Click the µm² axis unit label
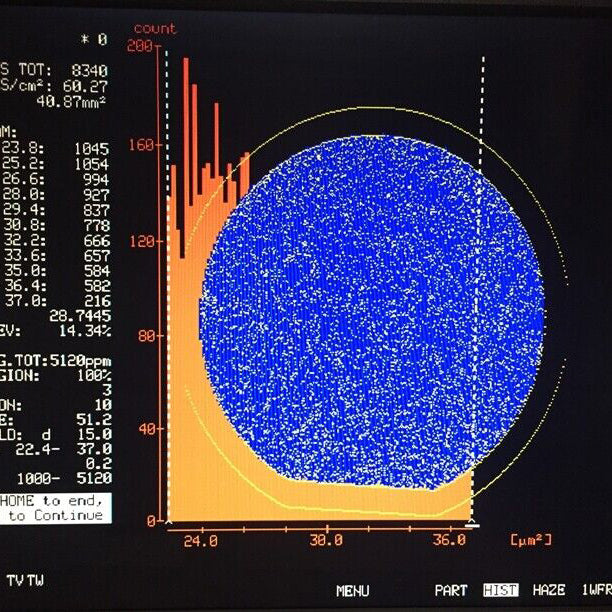The height and width of the screenshot is (612, 612). [x=531, y=540]
